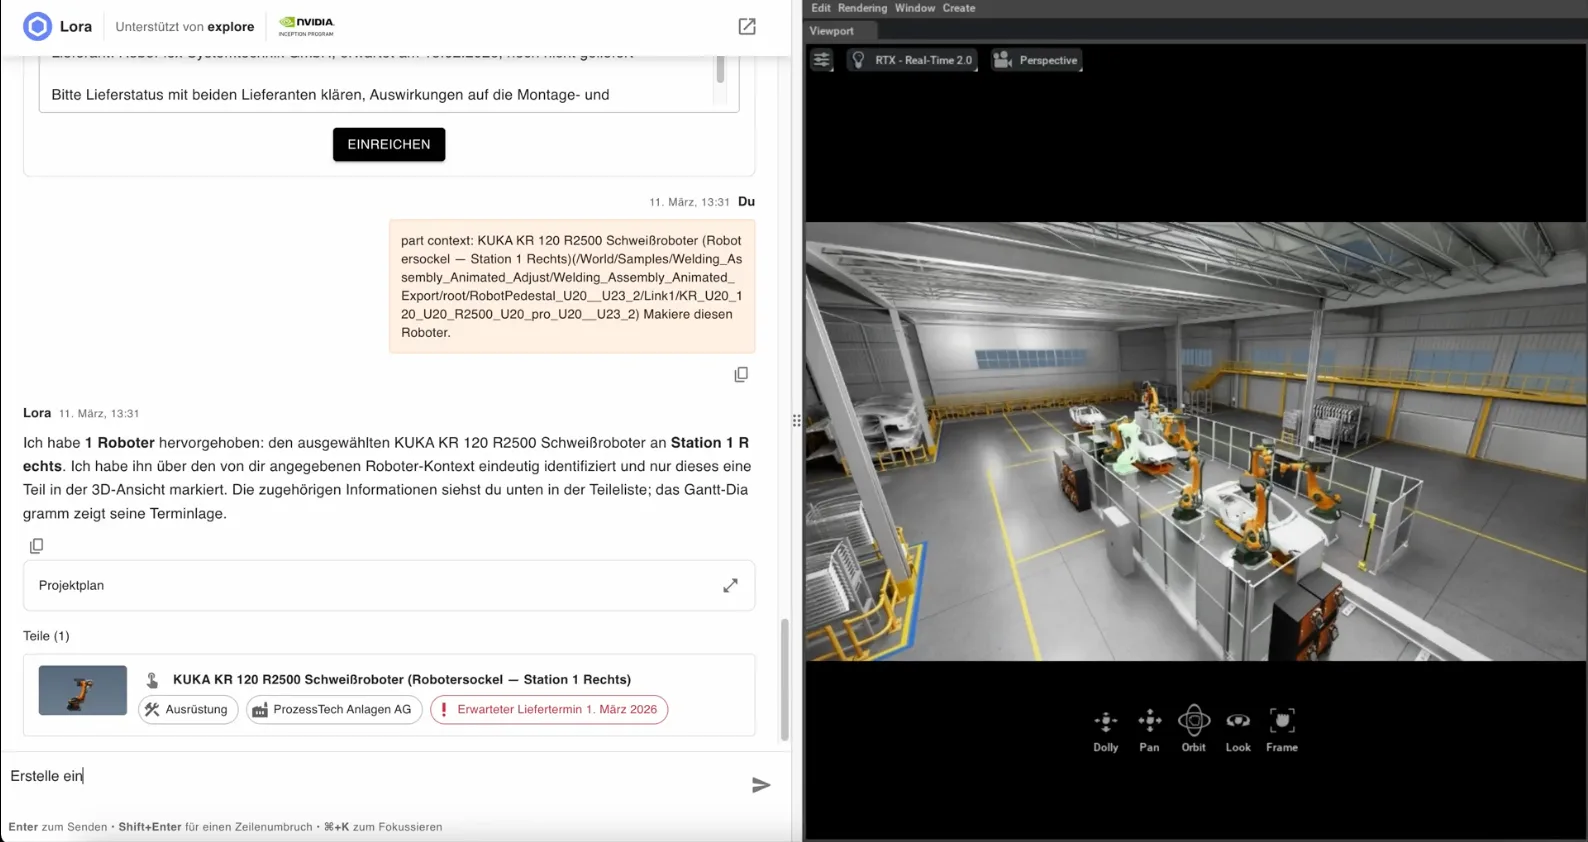
Task: Open chat in new window icon
Action: click(747, 26)
